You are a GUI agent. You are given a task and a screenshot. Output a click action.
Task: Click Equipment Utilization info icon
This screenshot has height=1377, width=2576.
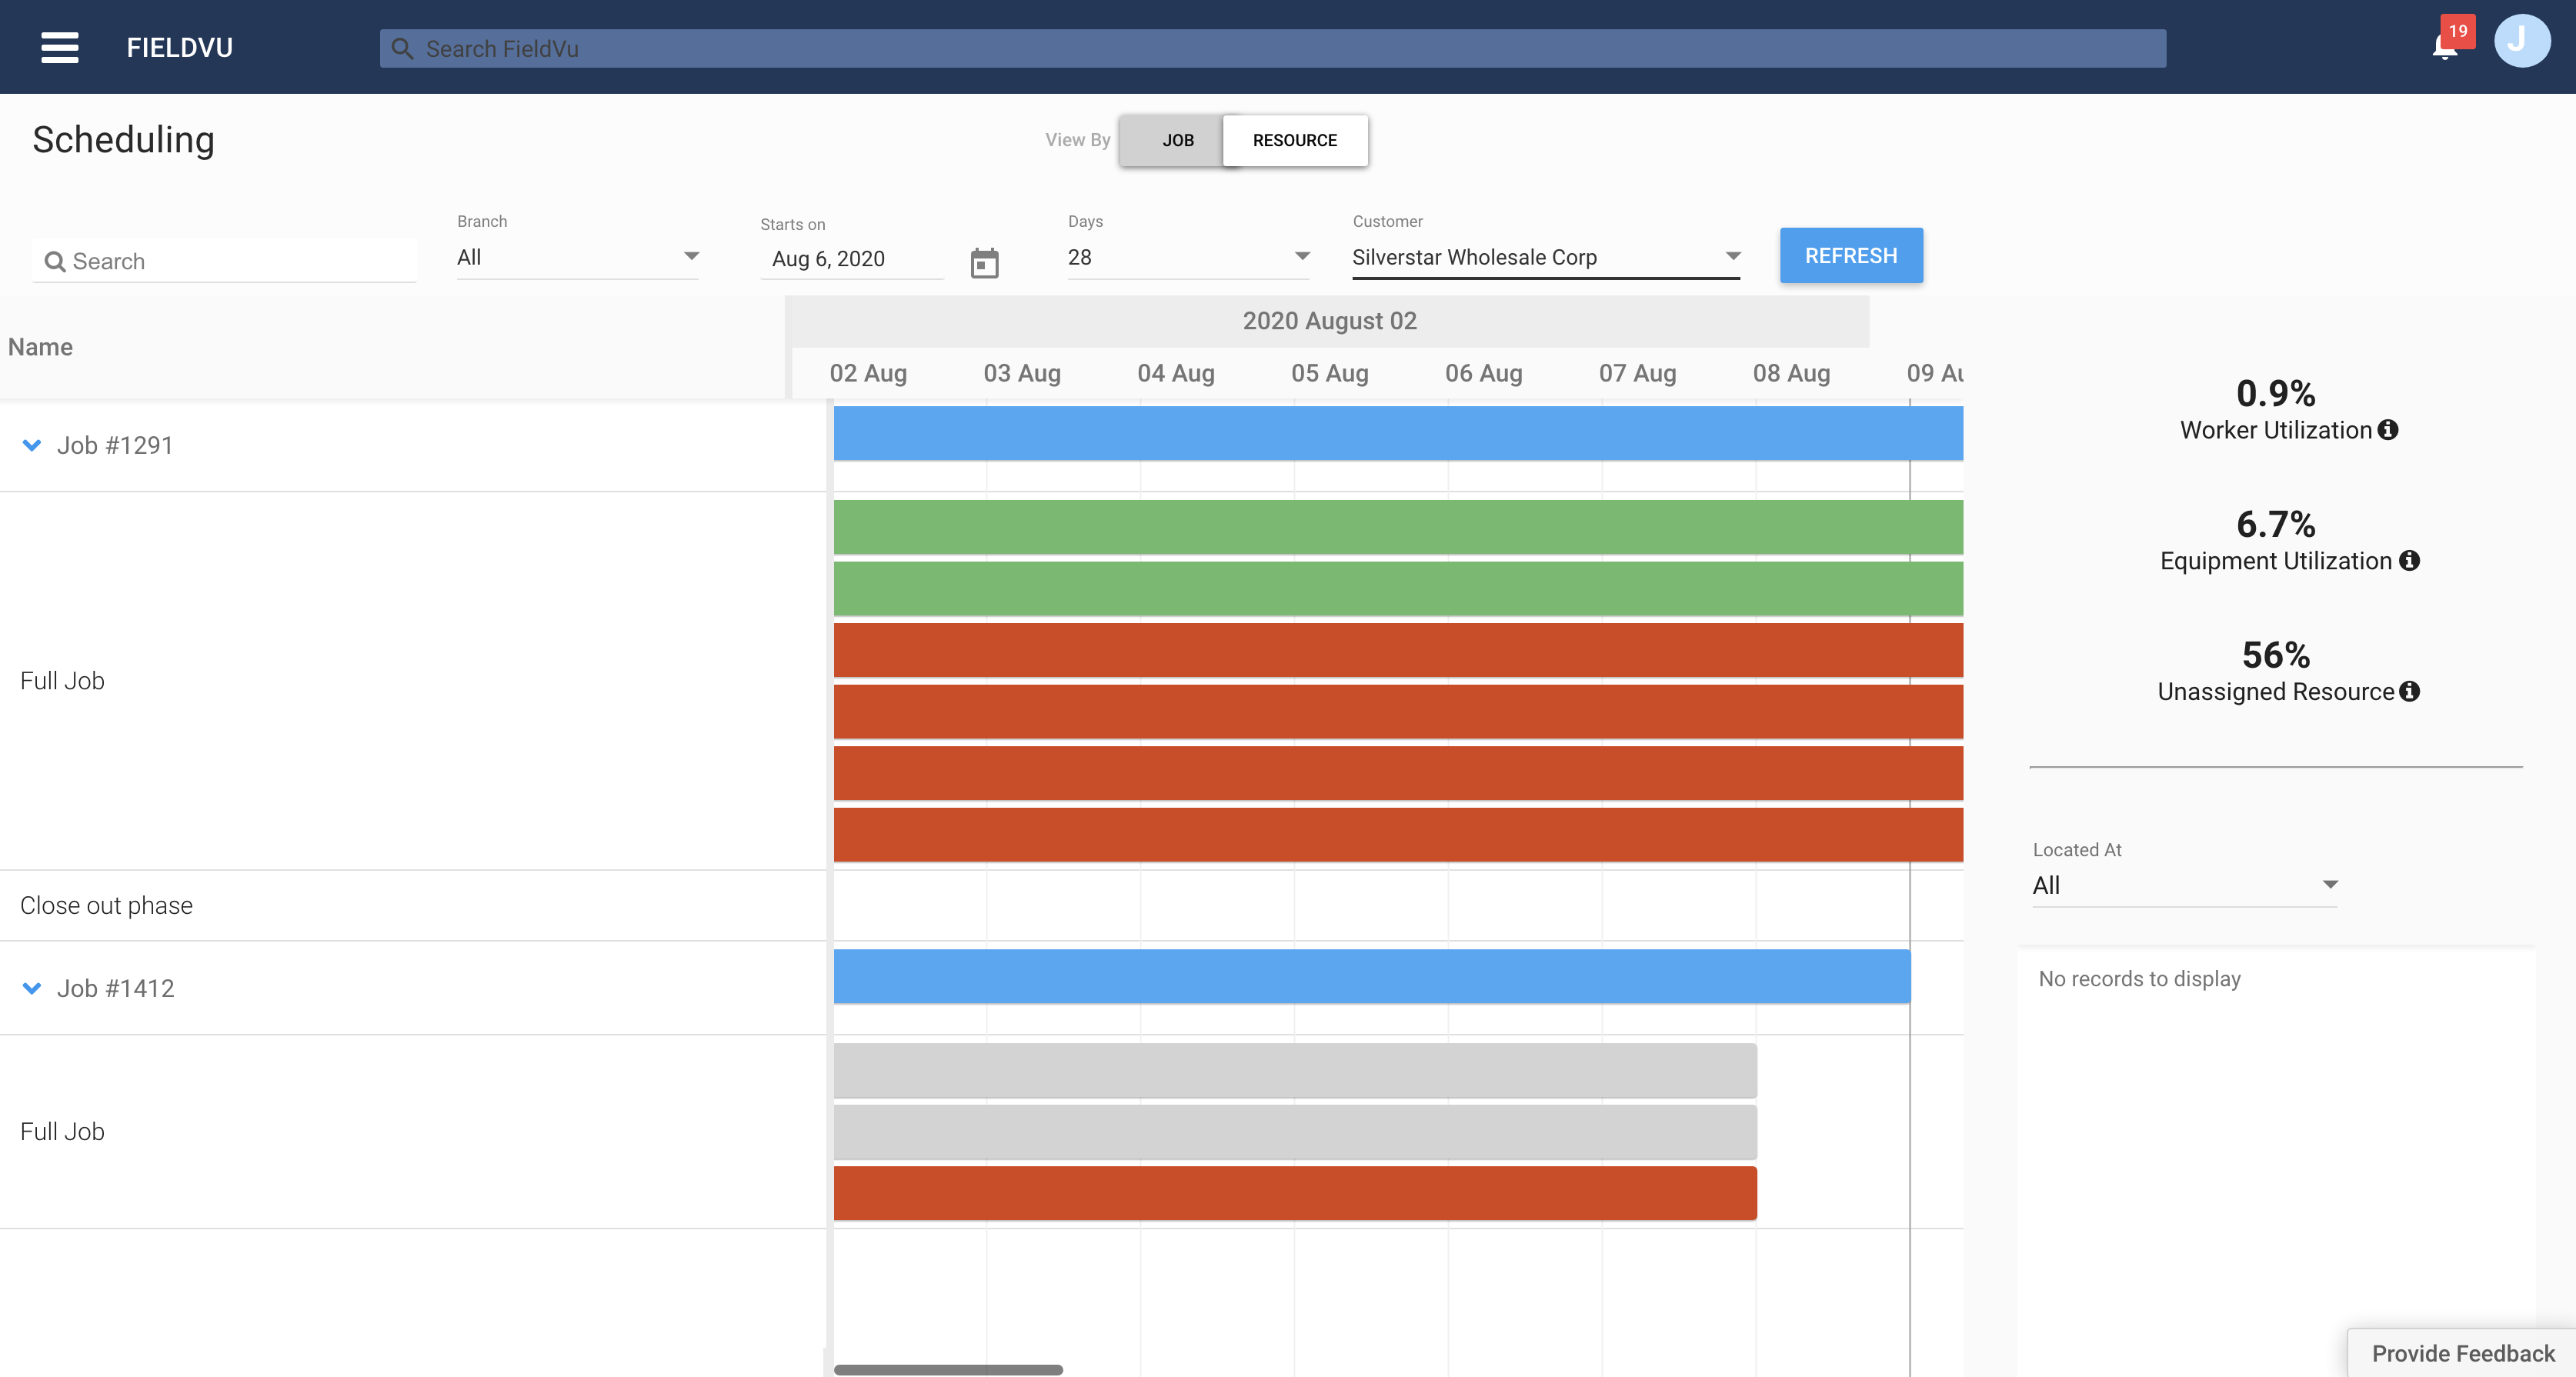pyautogui.click(x=2409, y=561)
